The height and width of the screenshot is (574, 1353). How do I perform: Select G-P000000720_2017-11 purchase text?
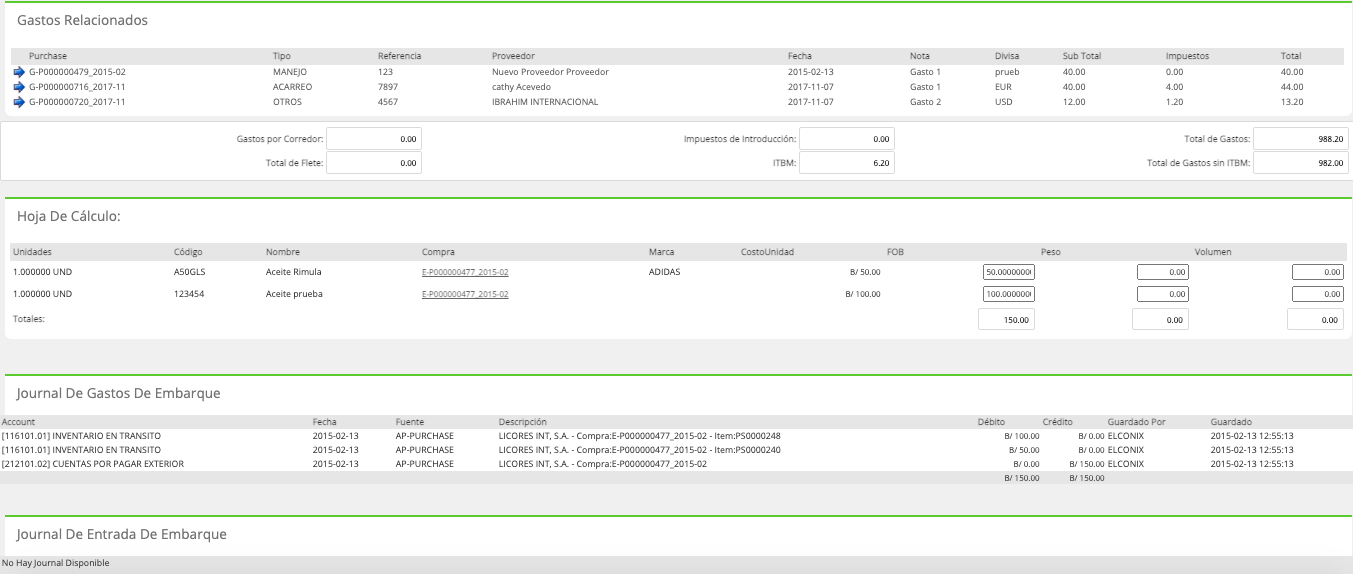[77, 102]
